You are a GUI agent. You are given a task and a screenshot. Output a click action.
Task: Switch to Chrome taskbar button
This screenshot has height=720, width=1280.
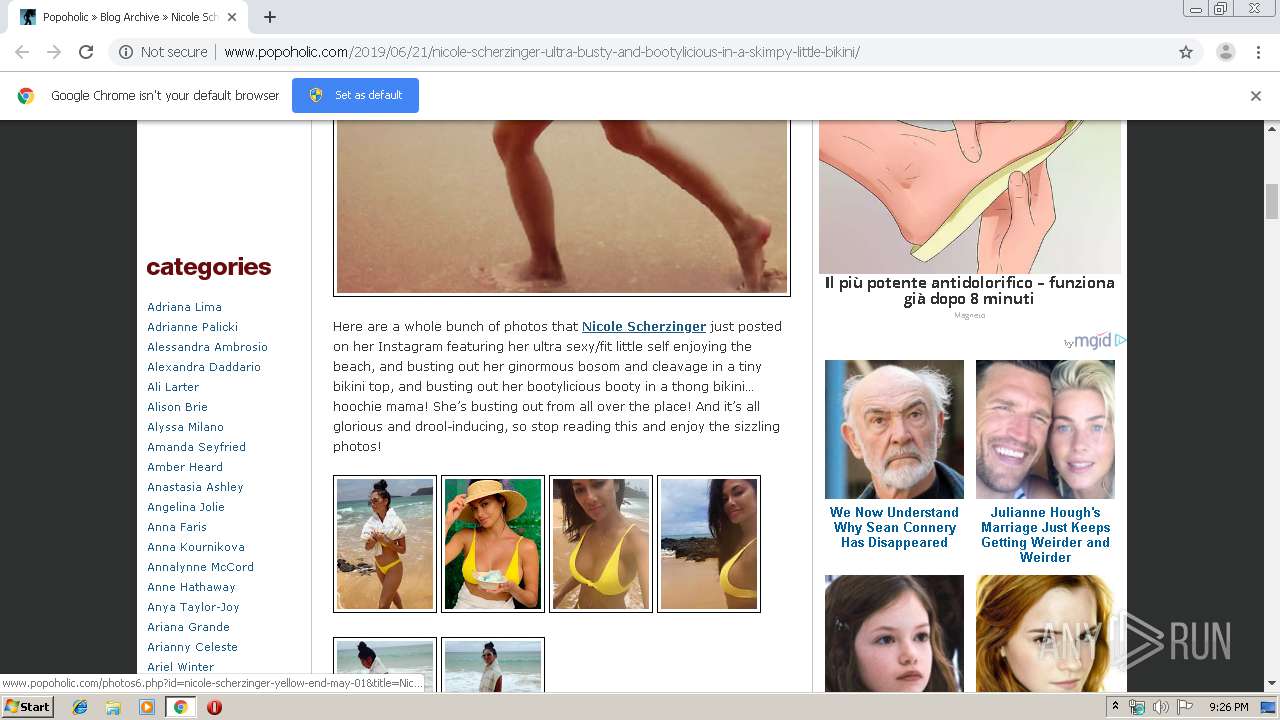(x=180, y=707)
